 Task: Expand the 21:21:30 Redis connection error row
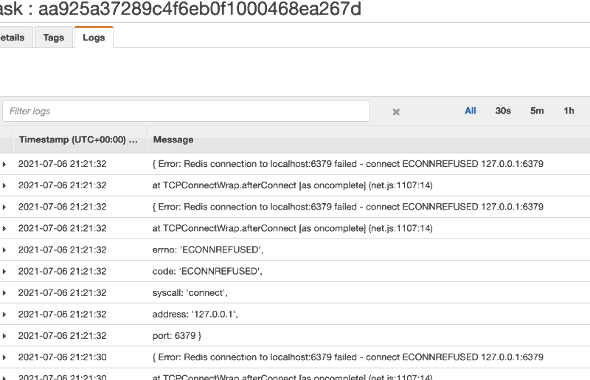[x=4, y=357]
